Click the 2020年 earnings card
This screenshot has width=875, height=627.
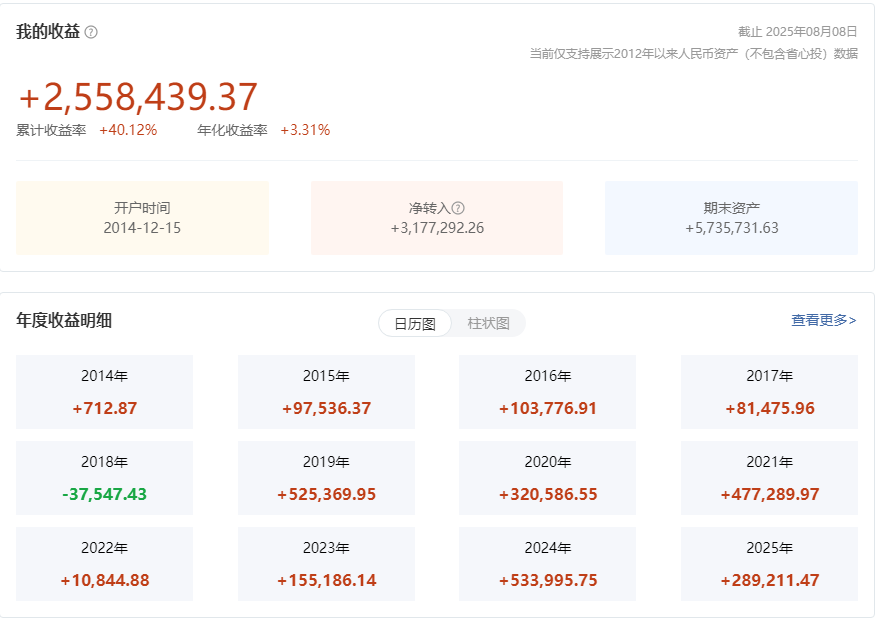point(547,478)
